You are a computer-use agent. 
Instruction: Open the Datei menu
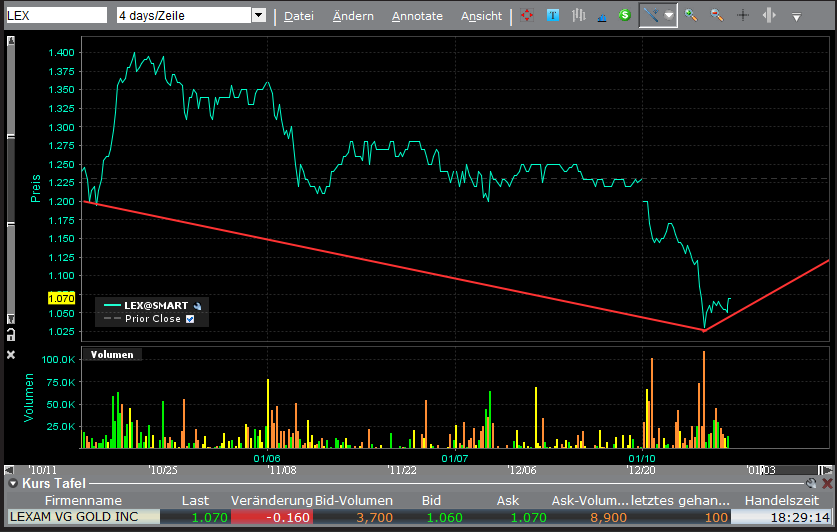pyautogui.click(x=298, y=16)
